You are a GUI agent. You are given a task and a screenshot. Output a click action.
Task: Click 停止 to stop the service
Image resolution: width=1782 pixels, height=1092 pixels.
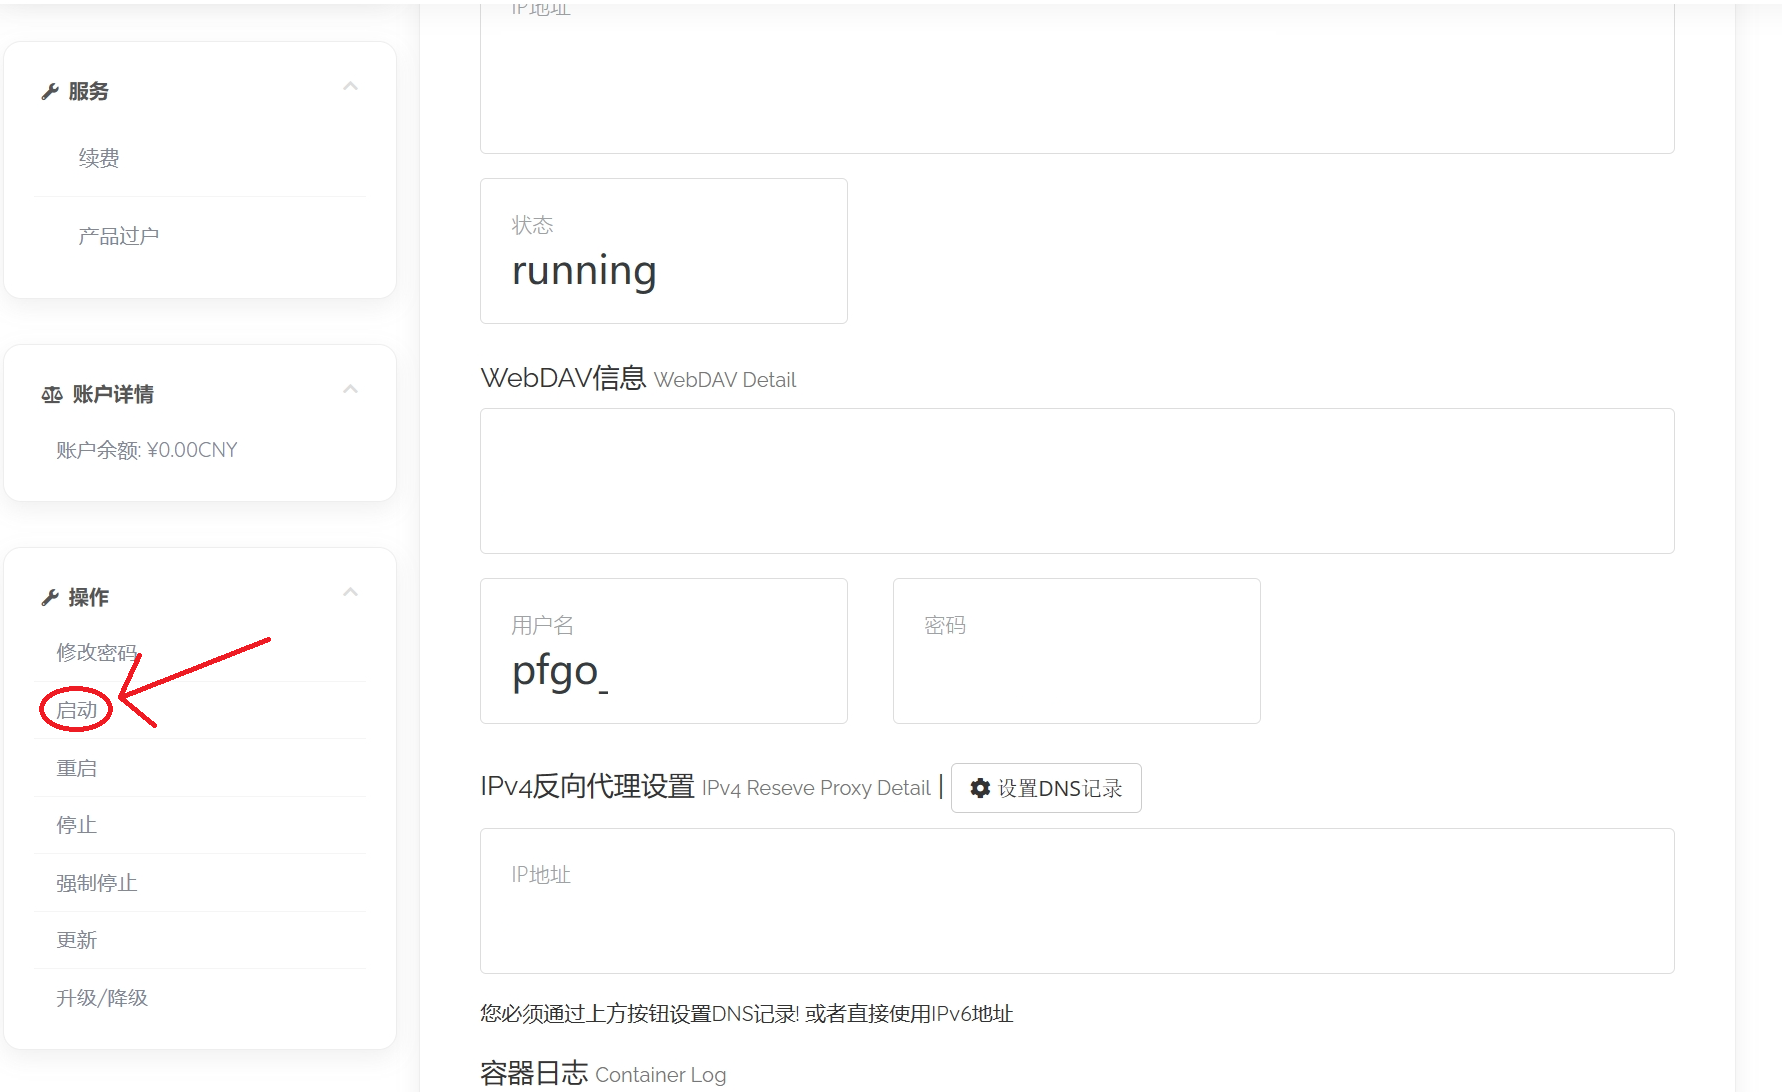[77, 825]
